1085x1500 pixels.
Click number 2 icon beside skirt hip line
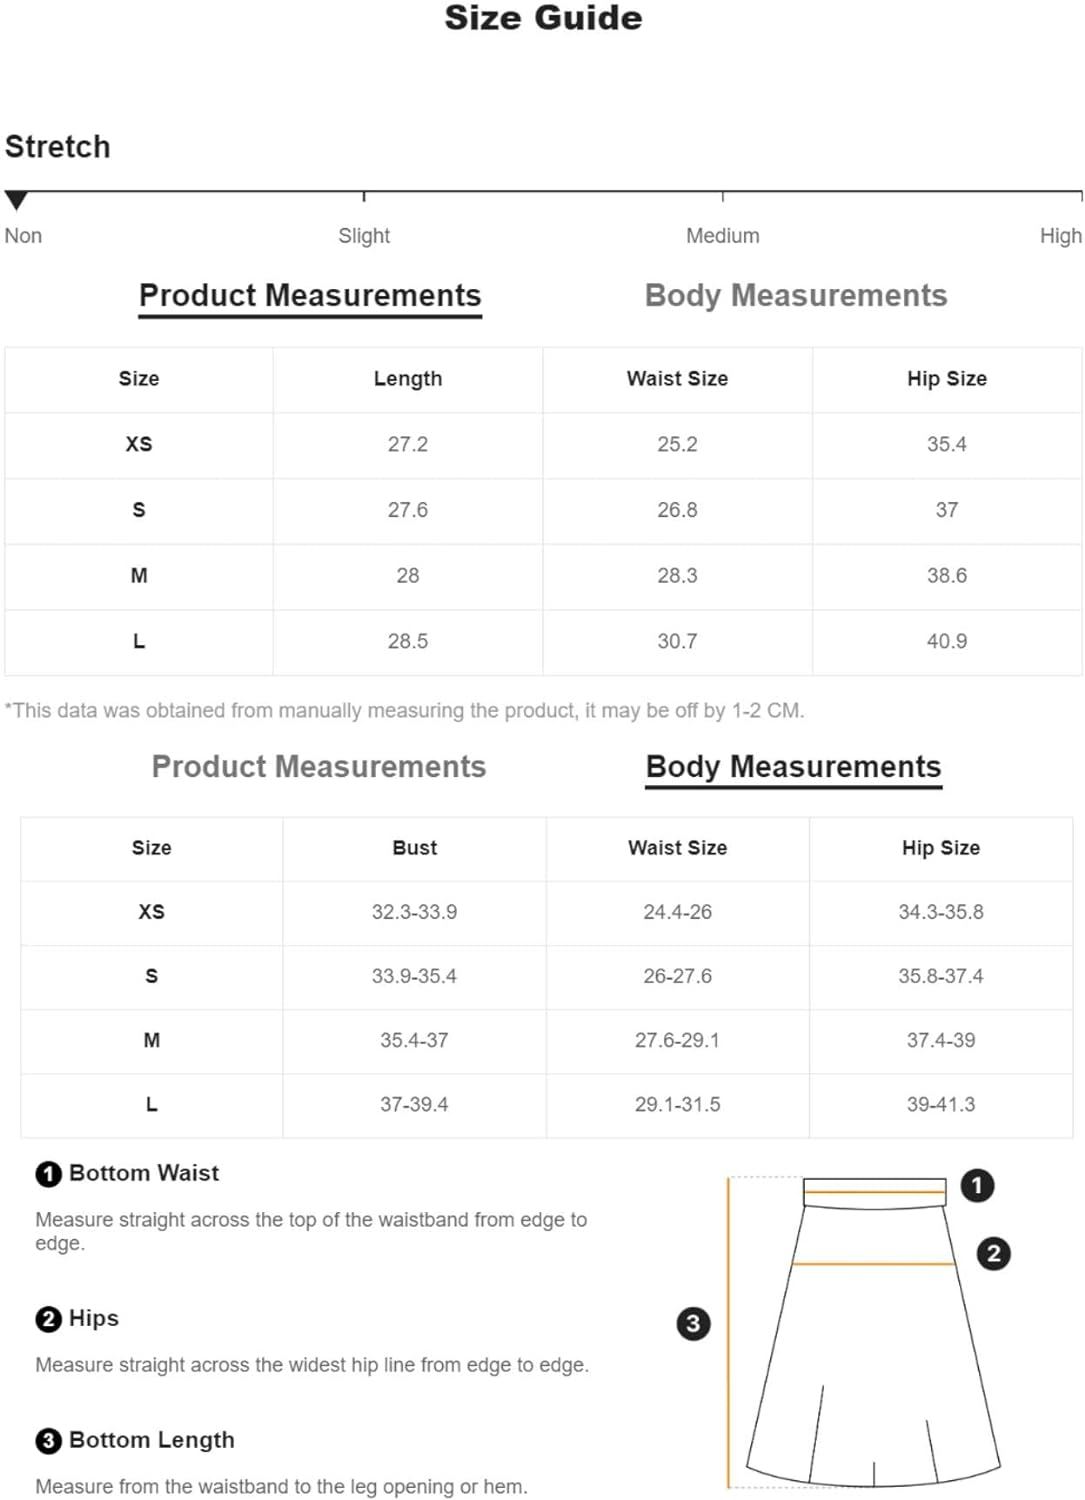coord(993,1254)
